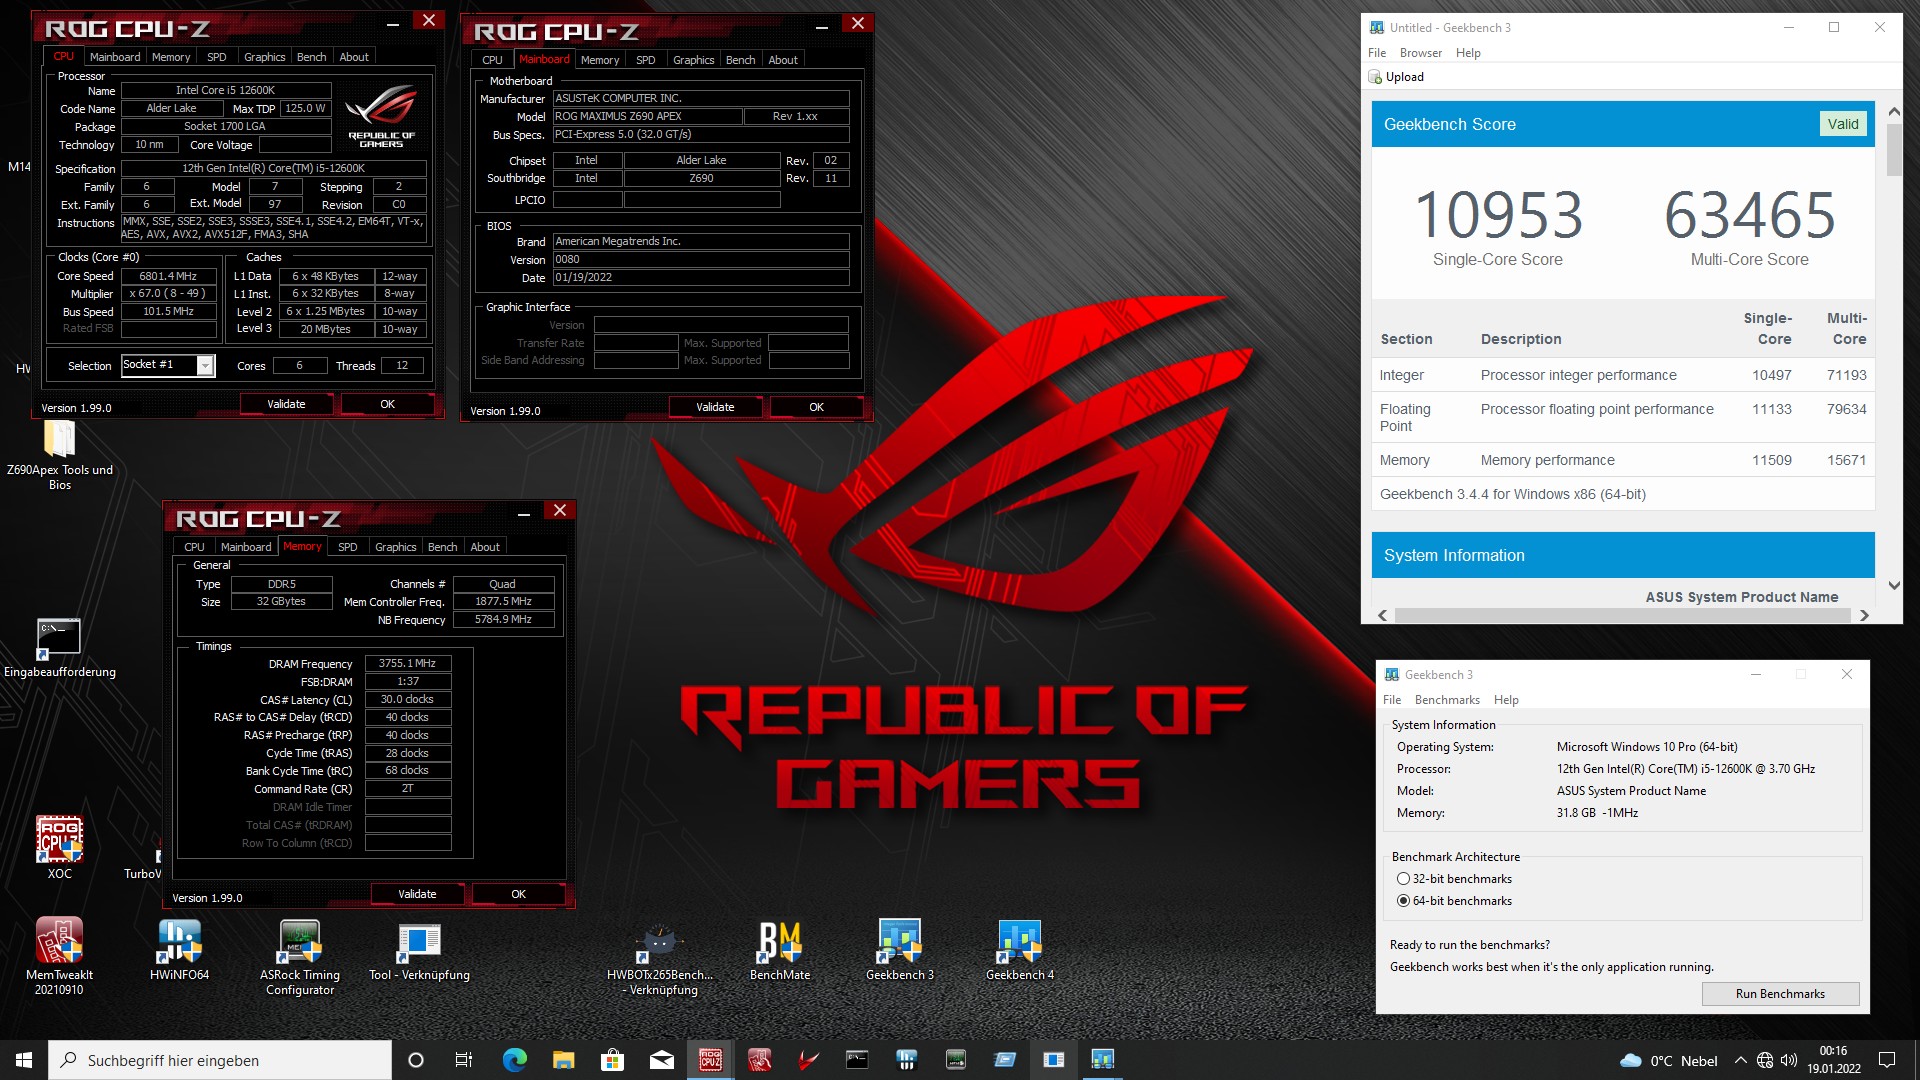Click OK in the Memory window

point(518,894)
